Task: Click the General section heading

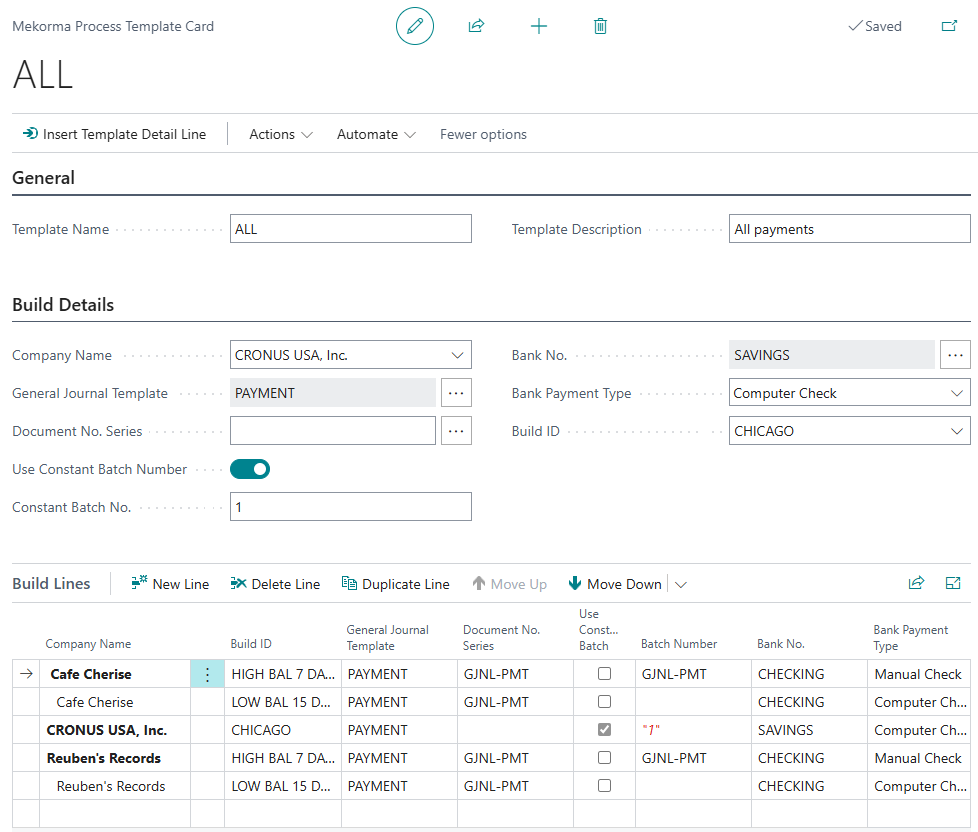Action: (x=44, y=178)
